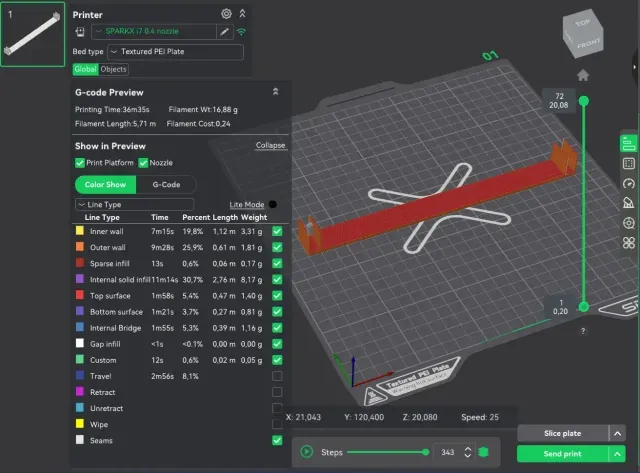Toggle the Lite Mode round switch
The image size is (640, 473).
point(273,204)
